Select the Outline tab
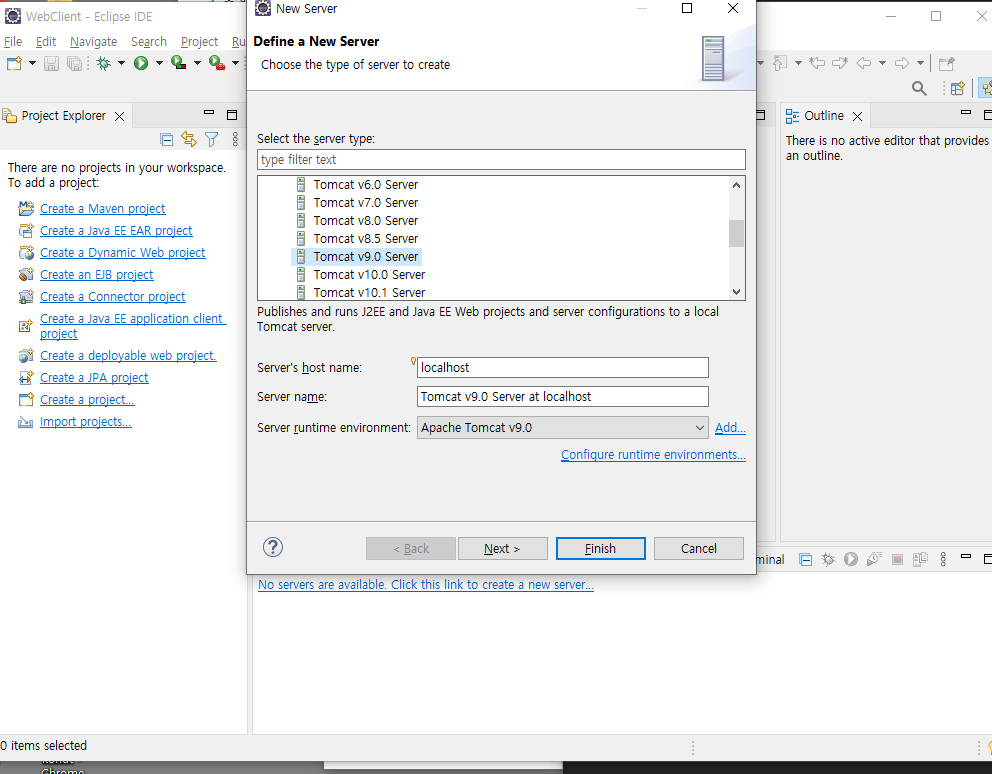 tap(823, 116)
